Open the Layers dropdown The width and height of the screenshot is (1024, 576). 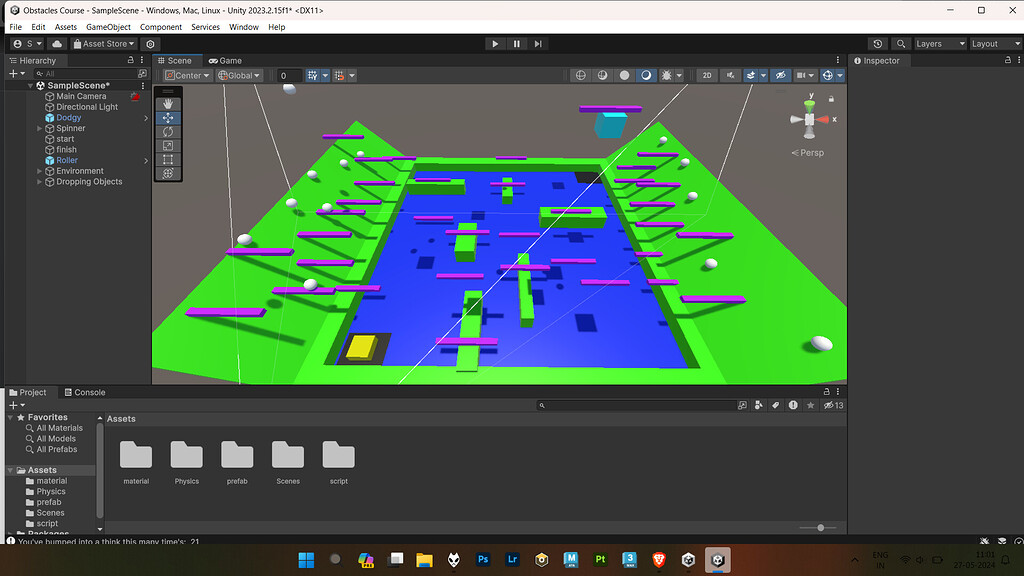click(940, 44)
